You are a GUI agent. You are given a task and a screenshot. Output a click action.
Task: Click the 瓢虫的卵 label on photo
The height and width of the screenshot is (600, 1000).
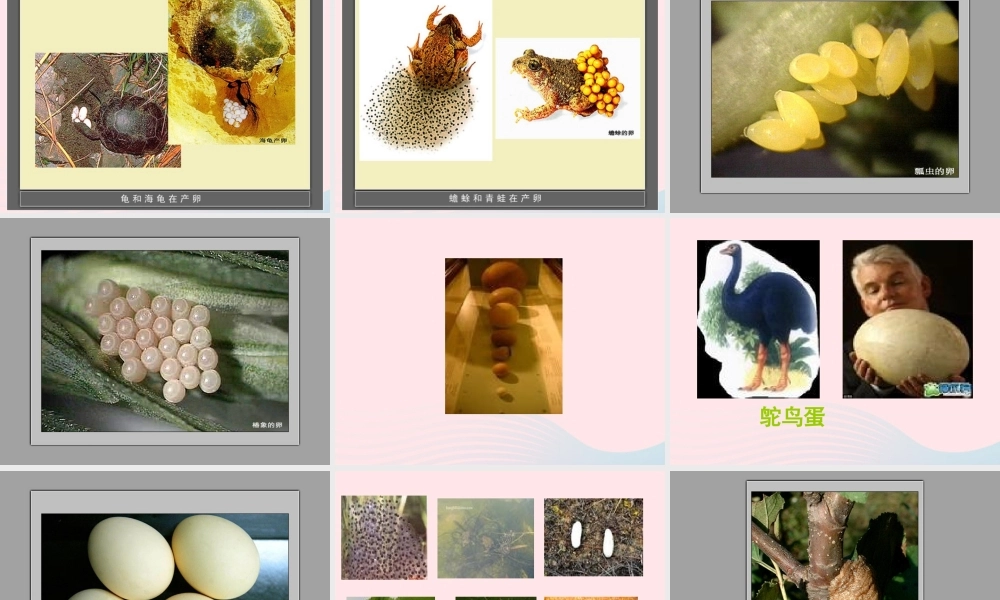(x=934, y=171)
